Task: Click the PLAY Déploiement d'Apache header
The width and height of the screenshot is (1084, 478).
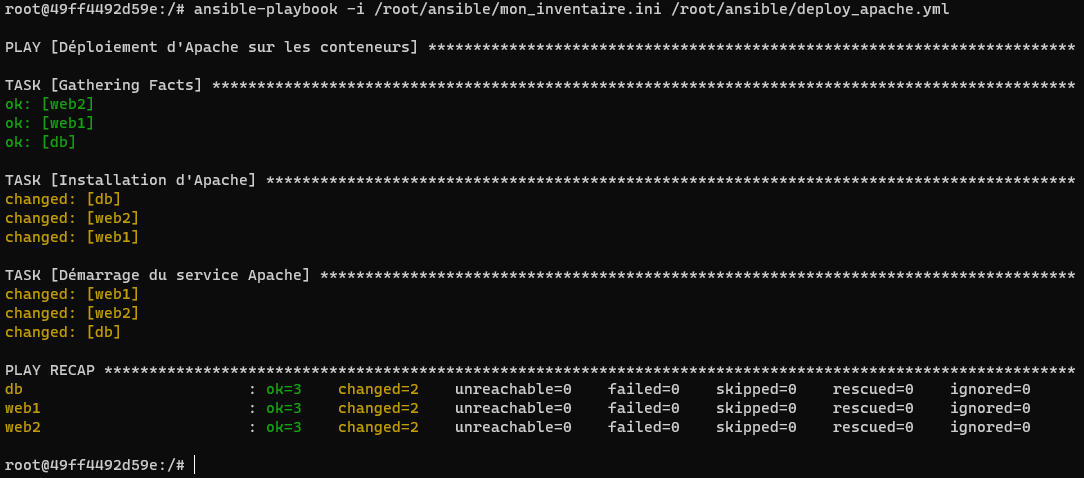Action: pos(212,47)
